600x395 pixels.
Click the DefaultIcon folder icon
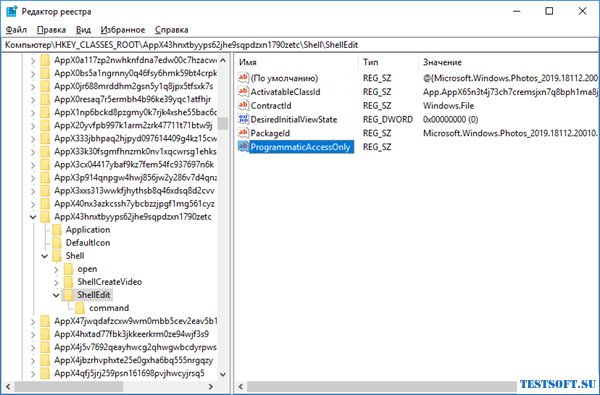[57, 243]
